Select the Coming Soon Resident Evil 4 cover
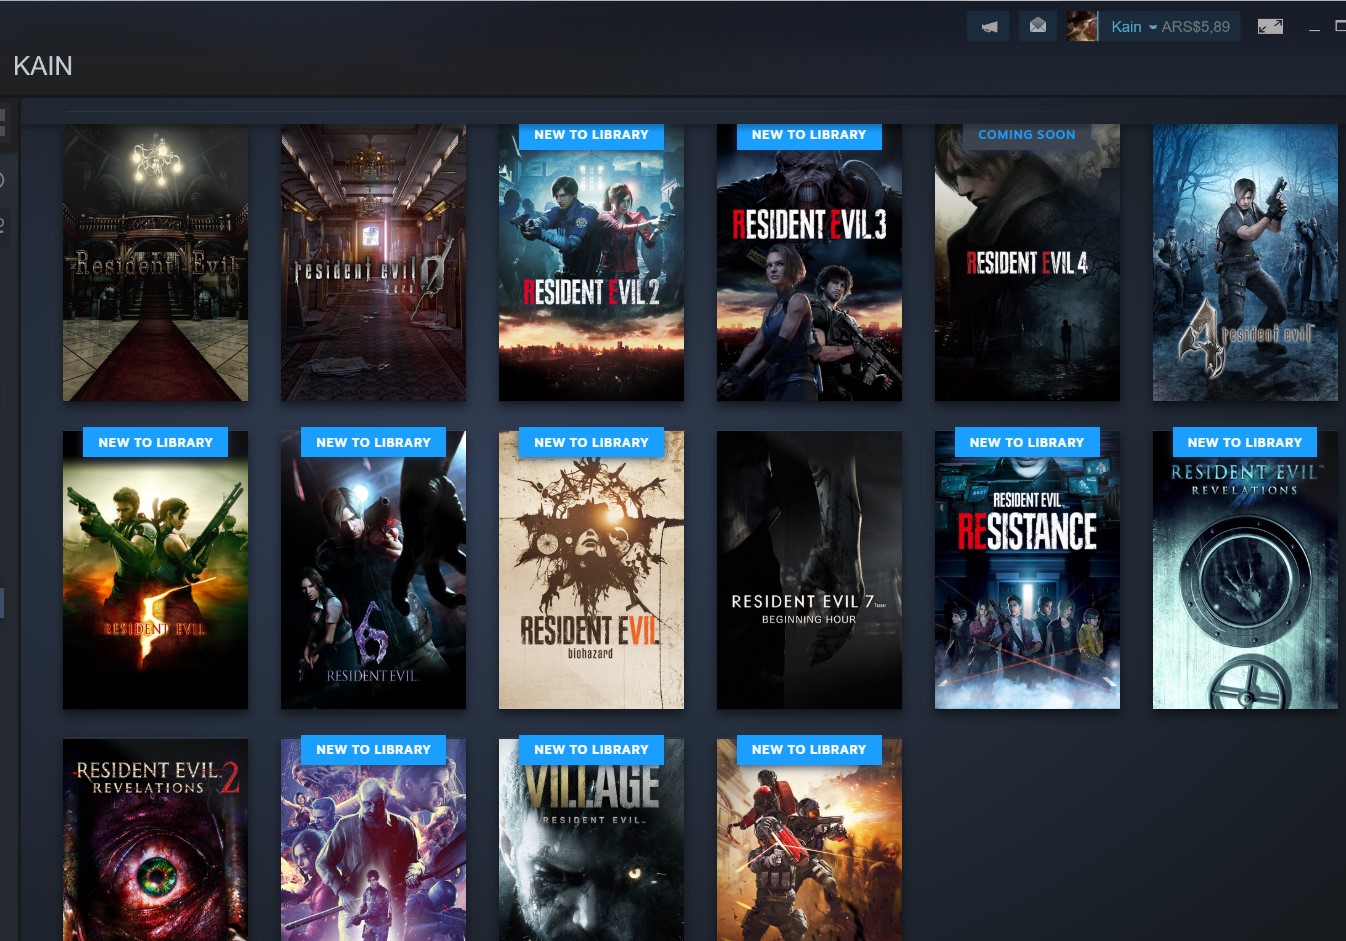Screen dimensions: 1346x941 click(1028, 263)
